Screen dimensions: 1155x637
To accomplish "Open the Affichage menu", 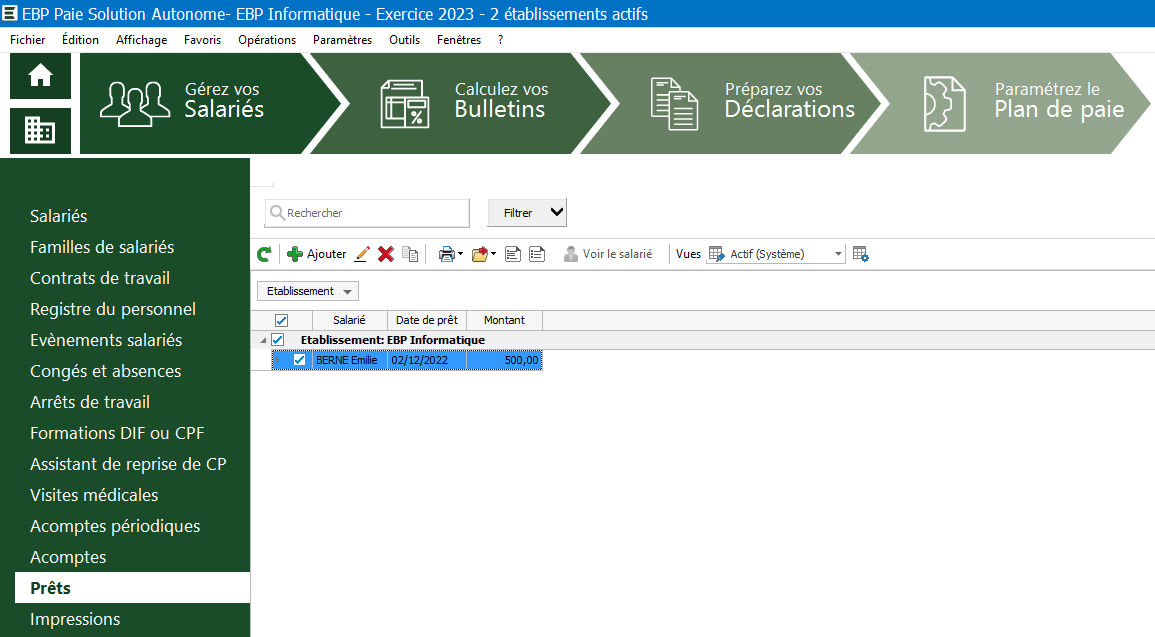I will (141, 40).
